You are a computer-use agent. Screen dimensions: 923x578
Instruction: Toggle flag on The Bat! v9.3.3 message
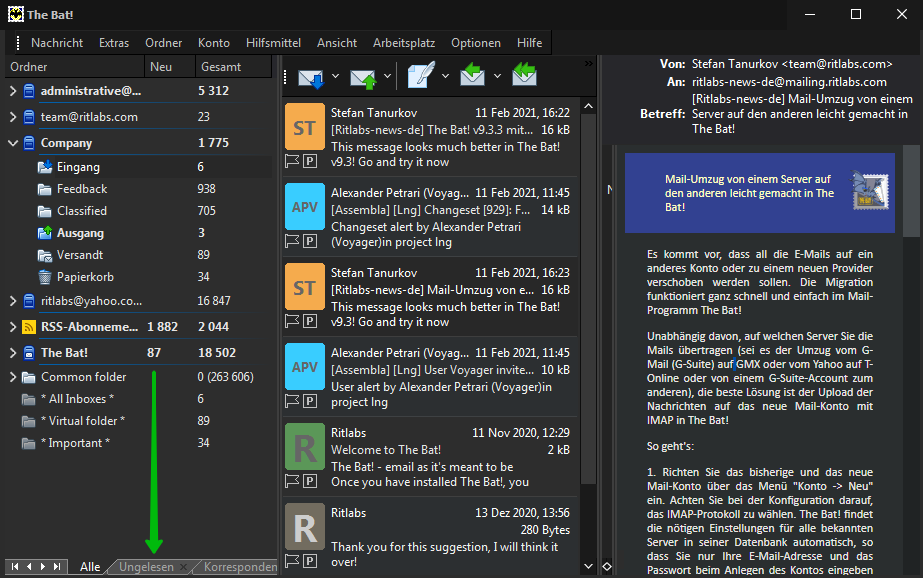click(x=292, y=161)
